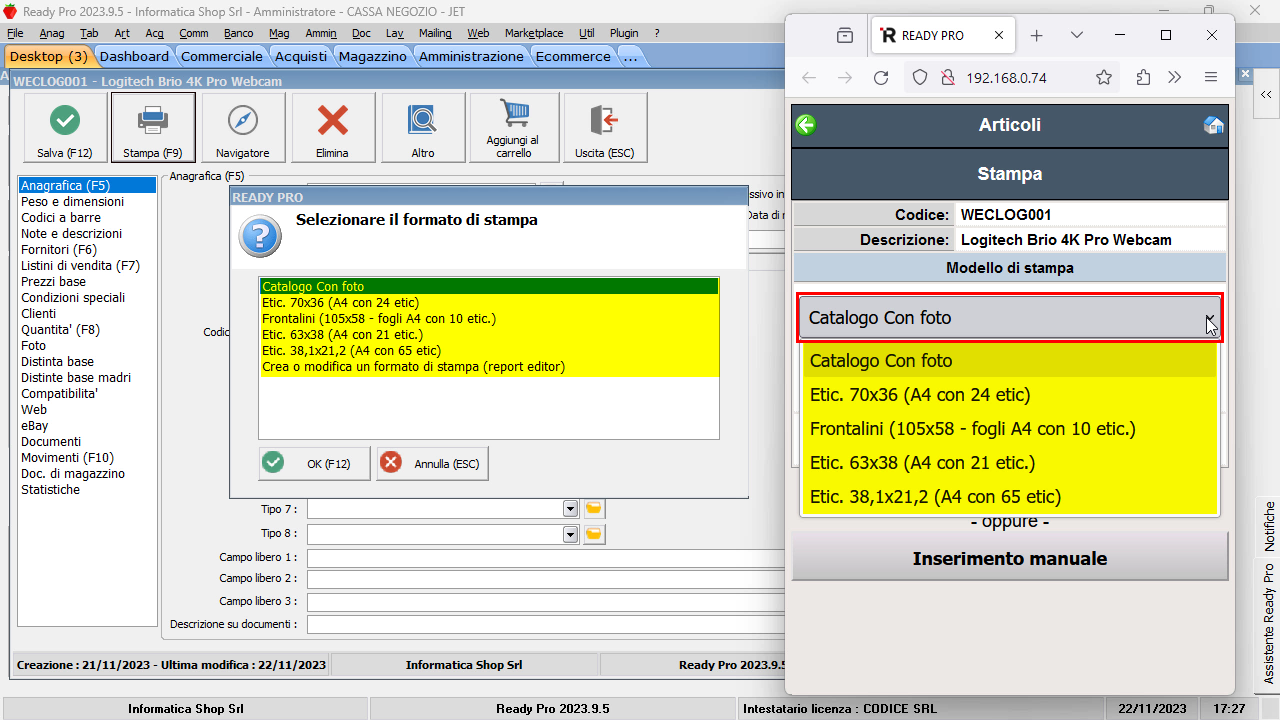Click the home icon in Articoli header

point(1214,125)
